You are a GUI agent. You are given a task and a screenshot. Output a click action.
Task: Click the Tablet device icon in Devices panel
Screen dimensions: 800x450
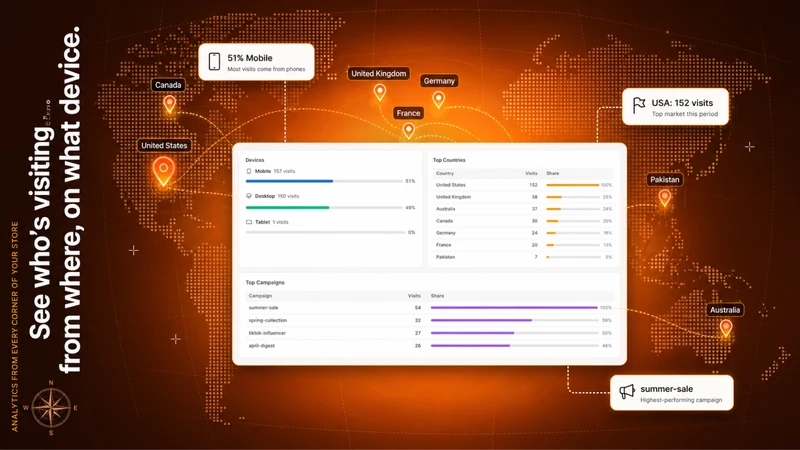pos(249,222)
